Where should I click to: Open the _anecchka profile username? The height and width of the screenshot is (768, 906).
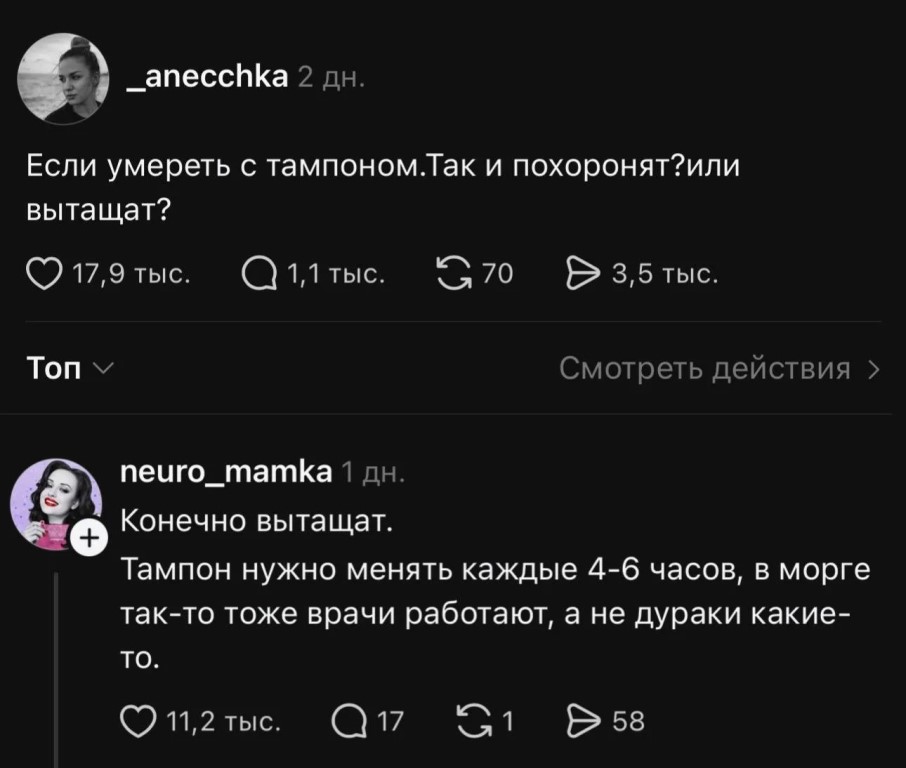coord(209,76)
